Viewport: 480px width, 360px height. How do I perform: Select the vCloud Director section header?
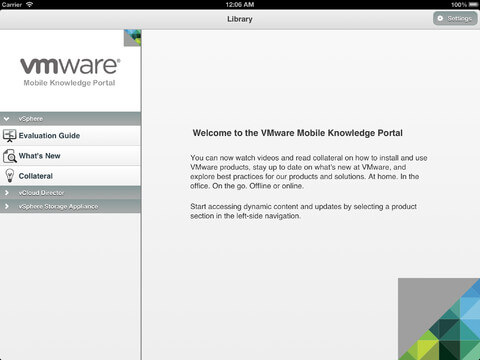point(70,193)
